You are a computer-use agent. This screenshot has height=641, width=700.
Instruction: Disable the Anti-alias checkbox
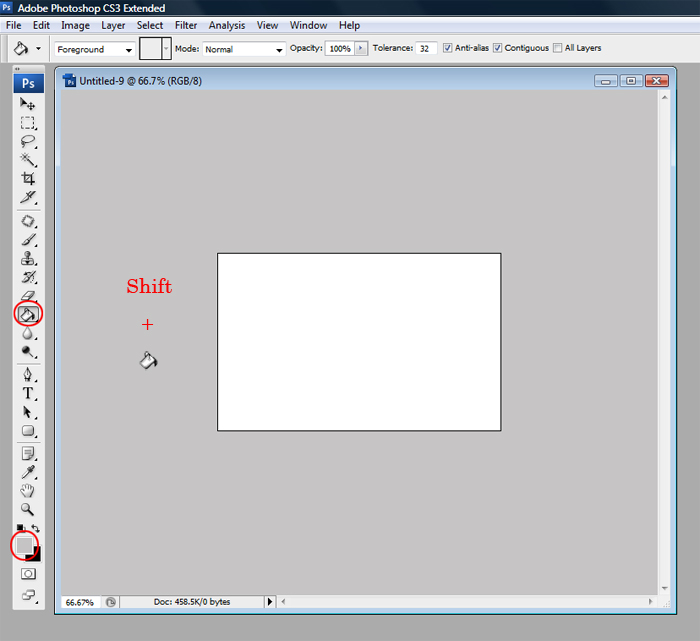(448, 48)
